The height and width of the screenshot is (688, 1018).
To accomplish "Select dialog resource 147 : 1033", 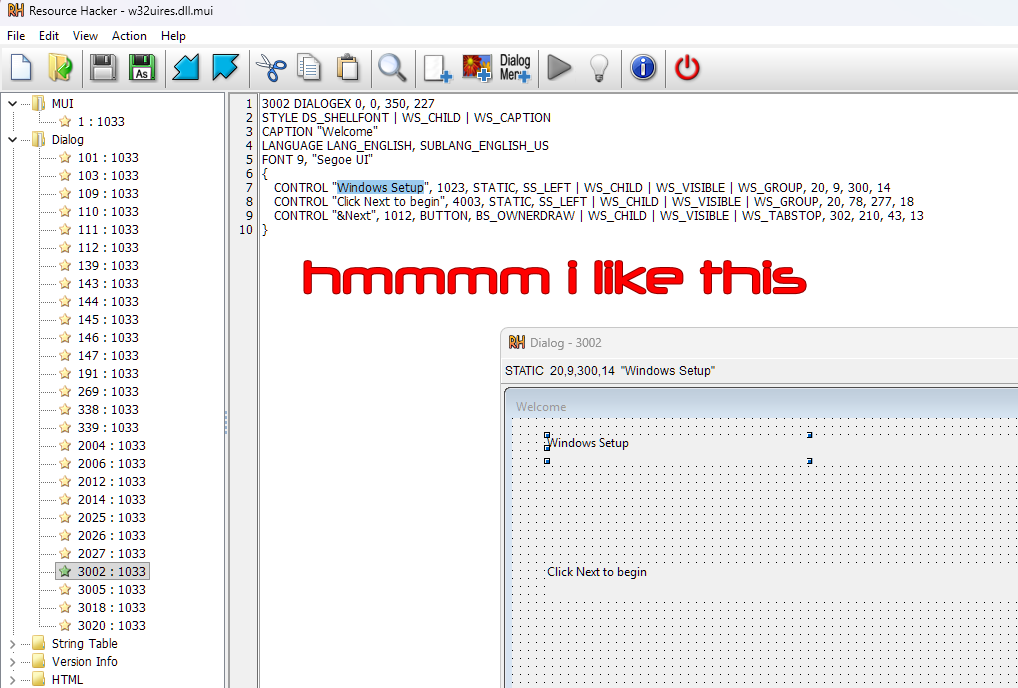I will tap(108, 356).
